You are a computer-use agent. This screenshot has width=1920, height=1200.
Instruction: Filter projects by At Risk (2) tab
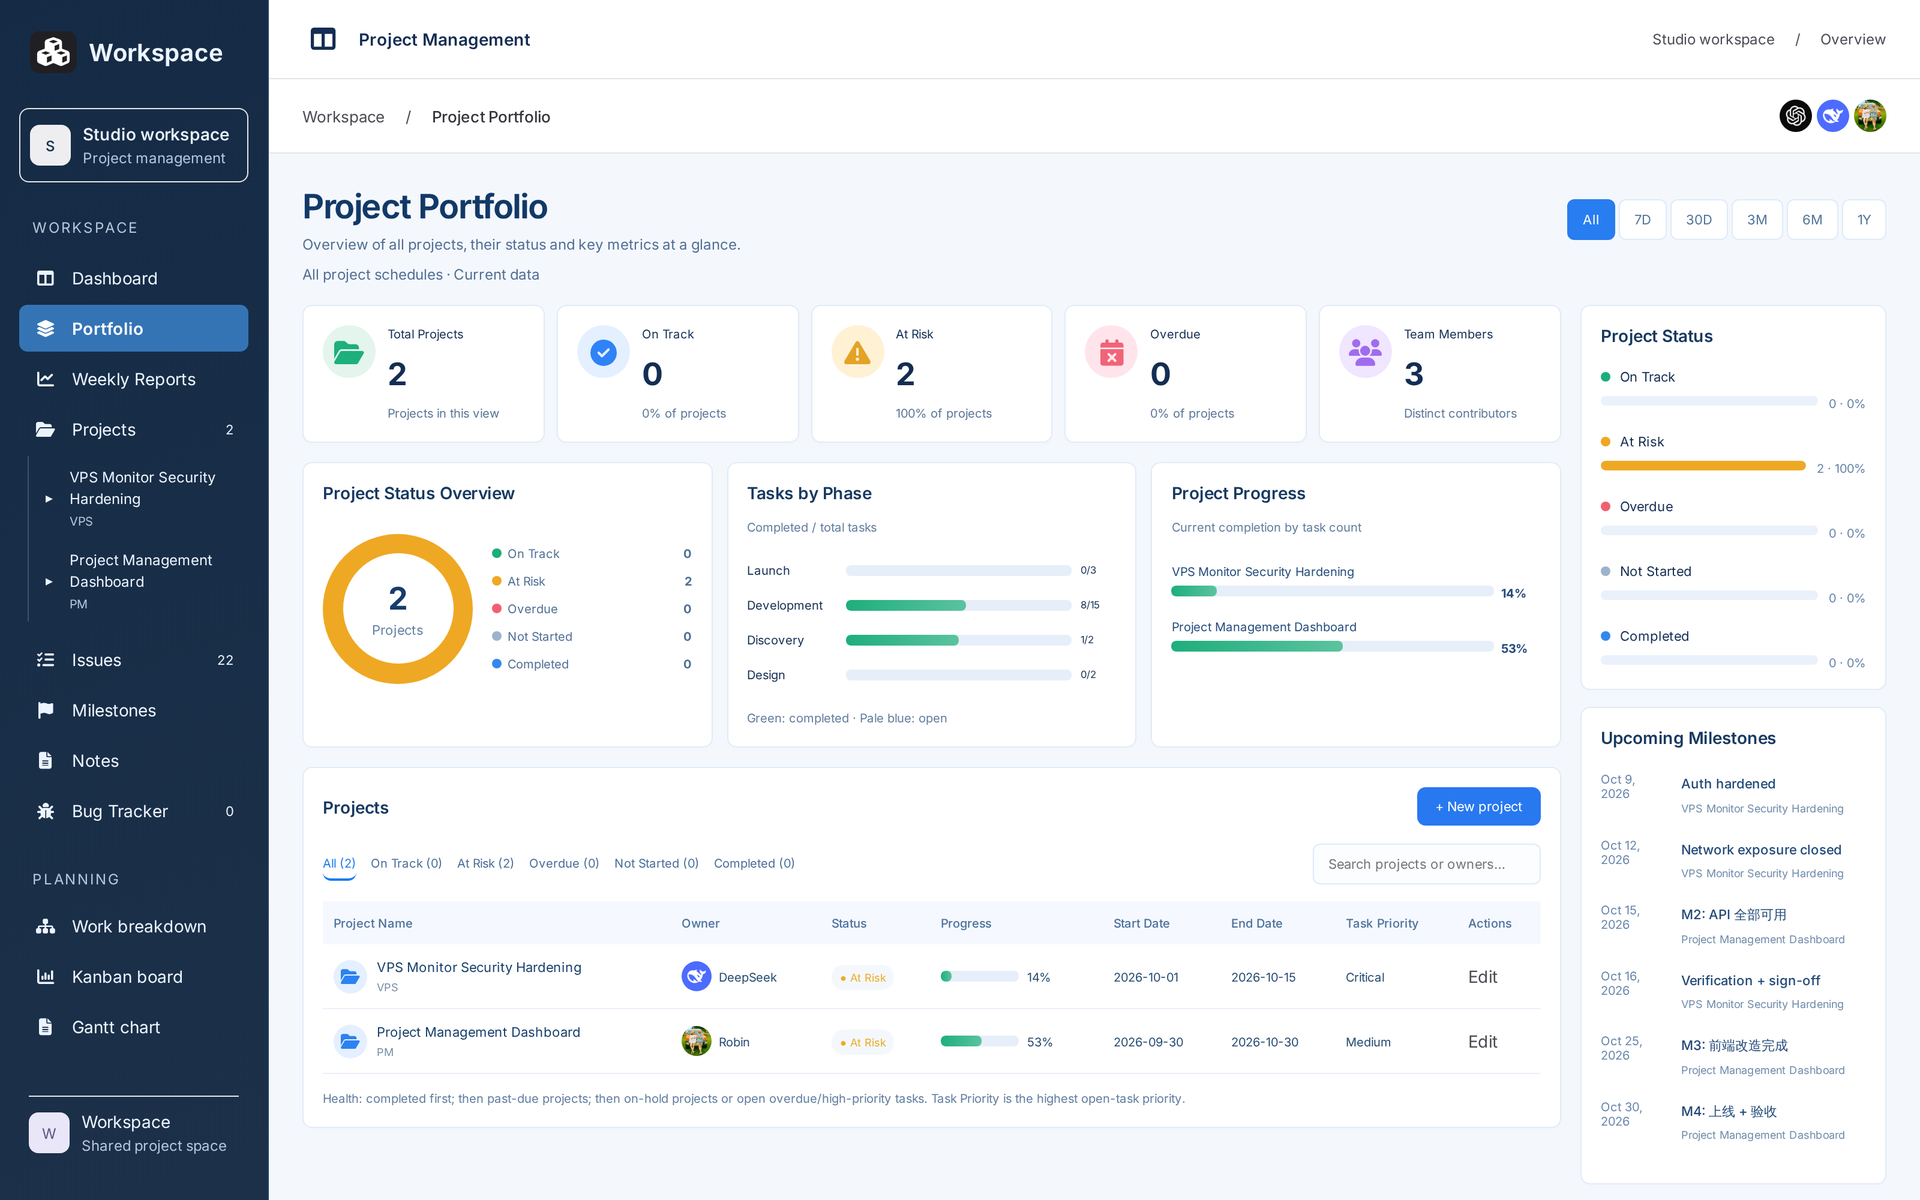(x=485, y=863)
